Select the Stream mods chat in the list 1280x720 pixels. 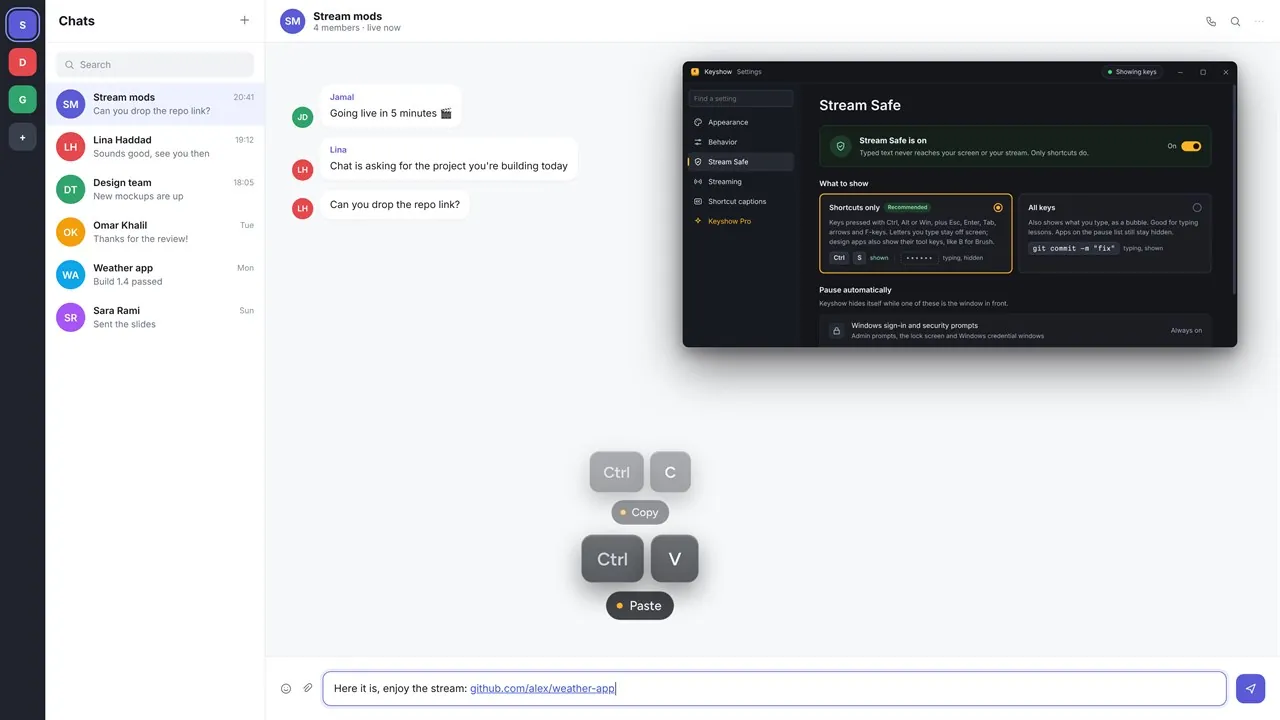(155, 104)
